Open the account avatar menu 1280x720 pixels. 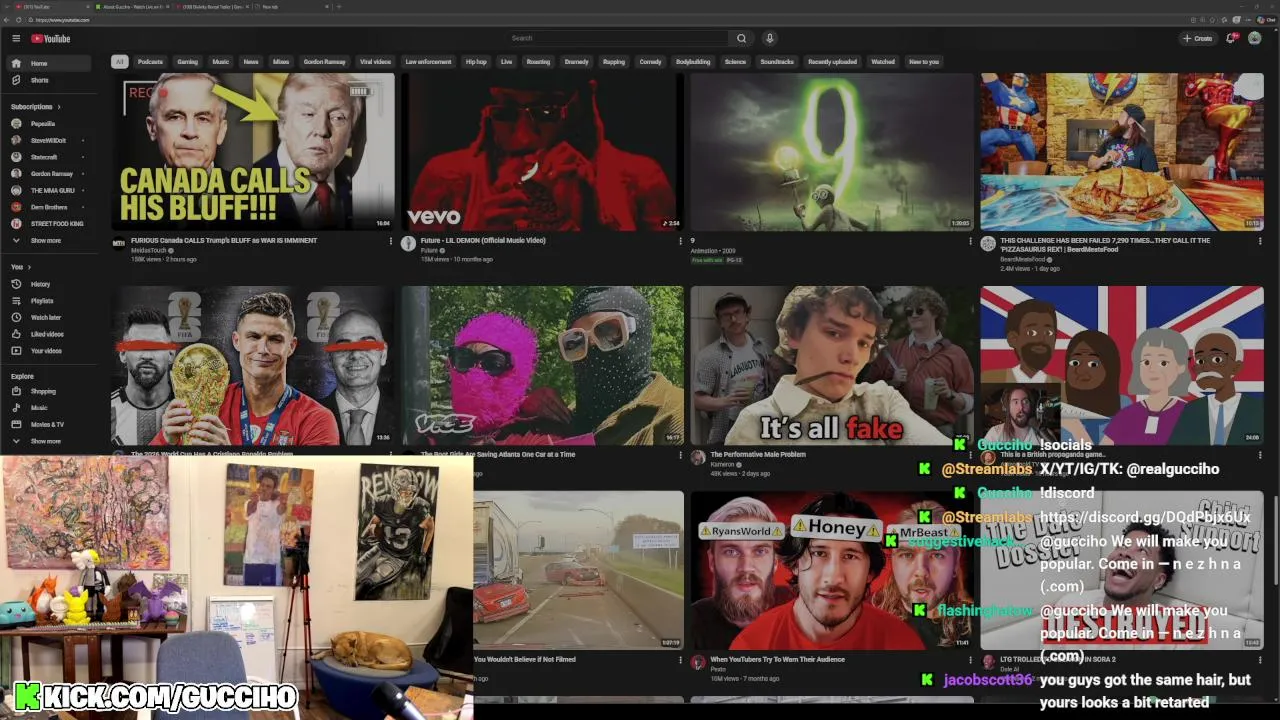1254,38
